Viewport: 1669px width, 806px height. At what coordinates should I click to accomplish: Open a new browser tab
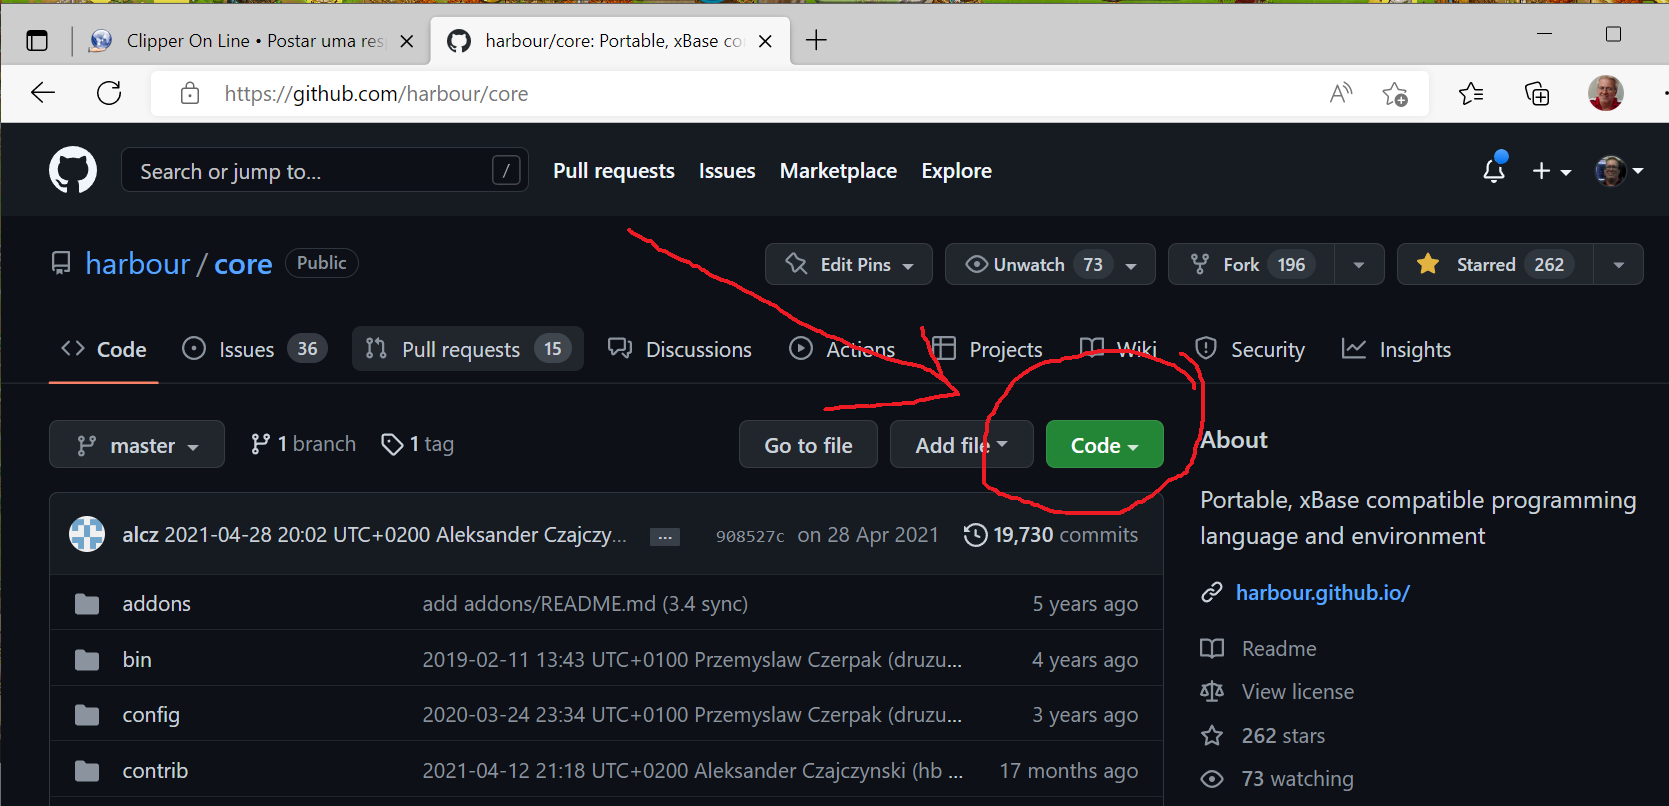816,40
